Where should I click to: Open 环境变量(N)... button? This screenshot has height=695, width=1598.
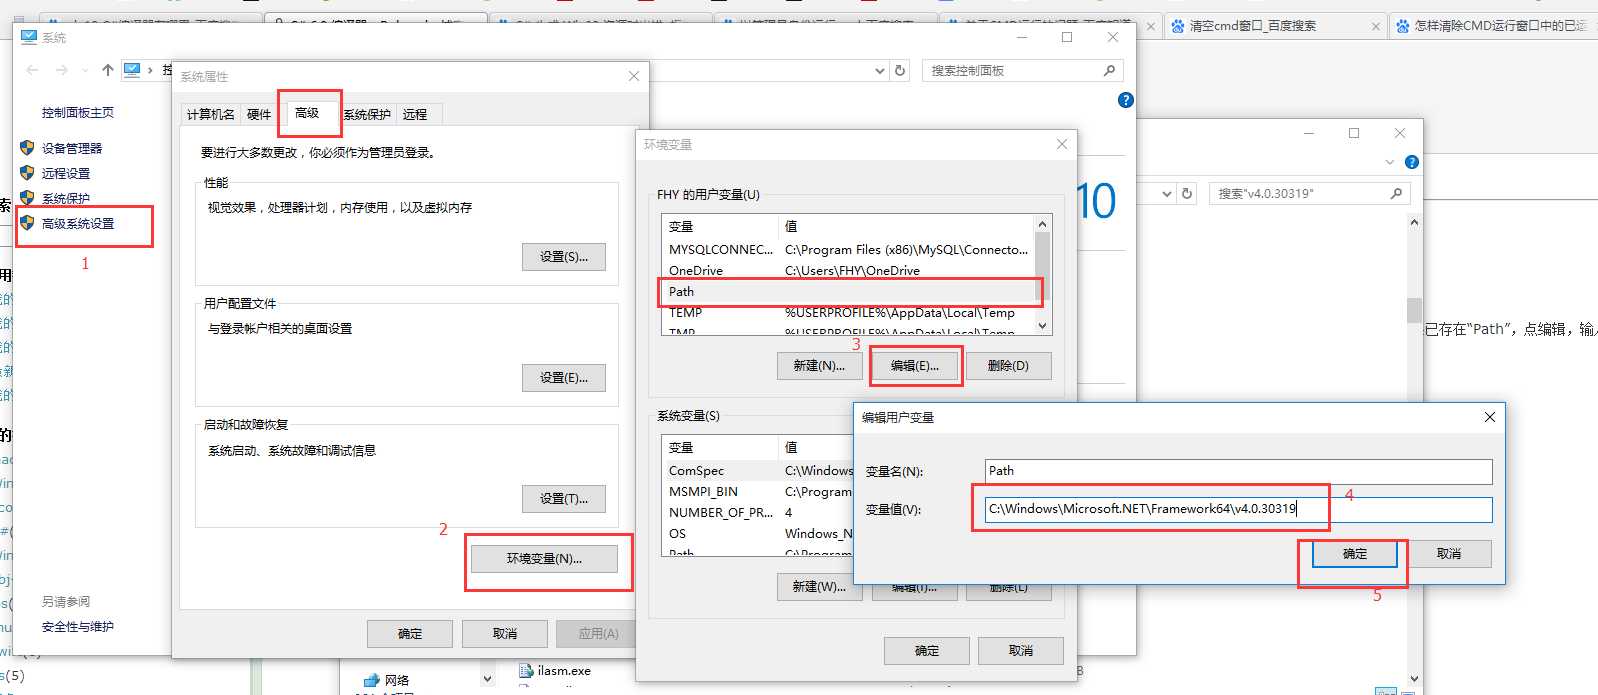[544, 559]
